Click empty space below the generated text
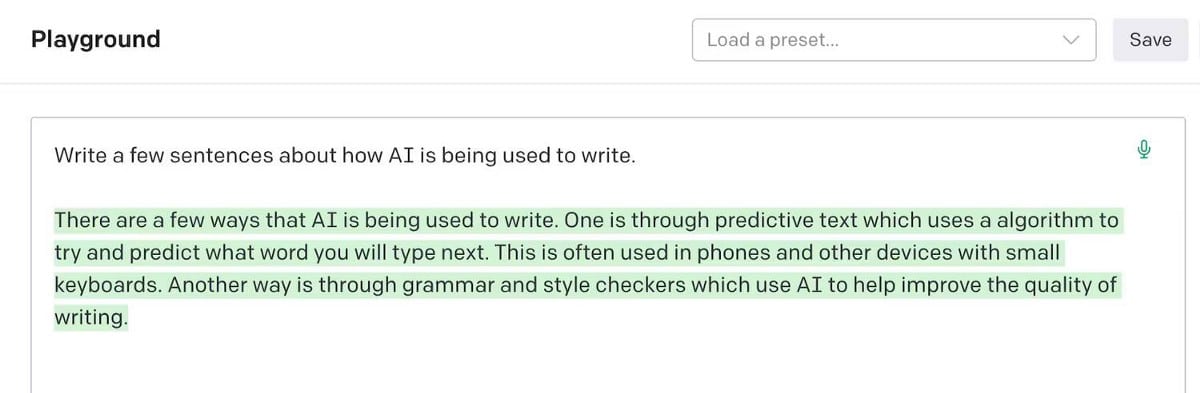 (x=600, y=365)
